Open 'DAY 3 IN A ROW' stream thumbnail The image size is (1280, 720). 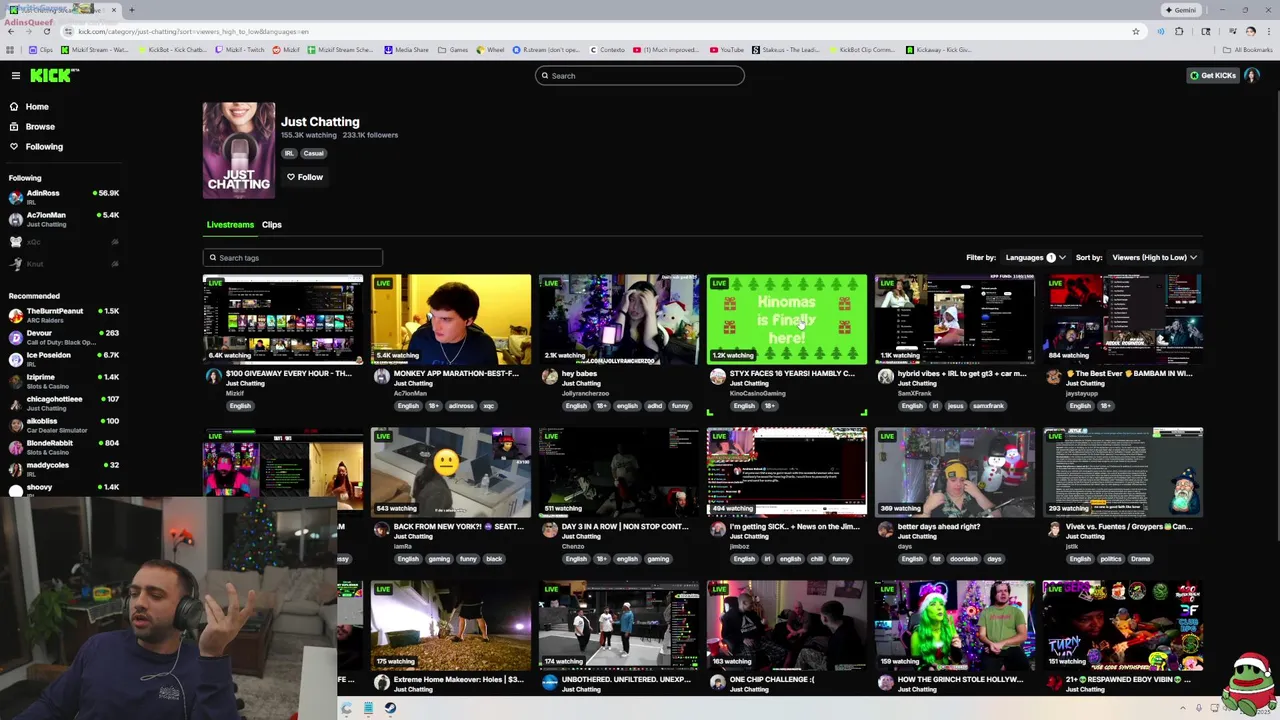click(619, 472)
